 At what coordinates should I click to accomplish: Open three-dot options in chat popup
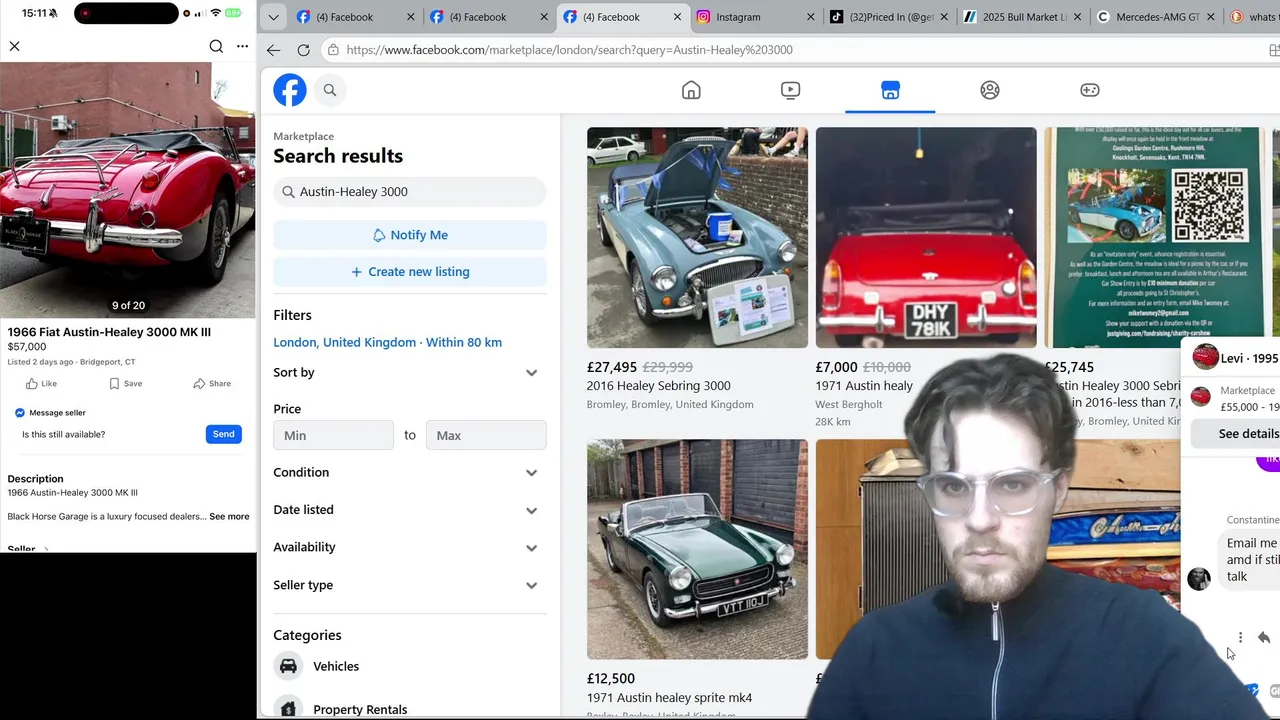coord(1240,637)
